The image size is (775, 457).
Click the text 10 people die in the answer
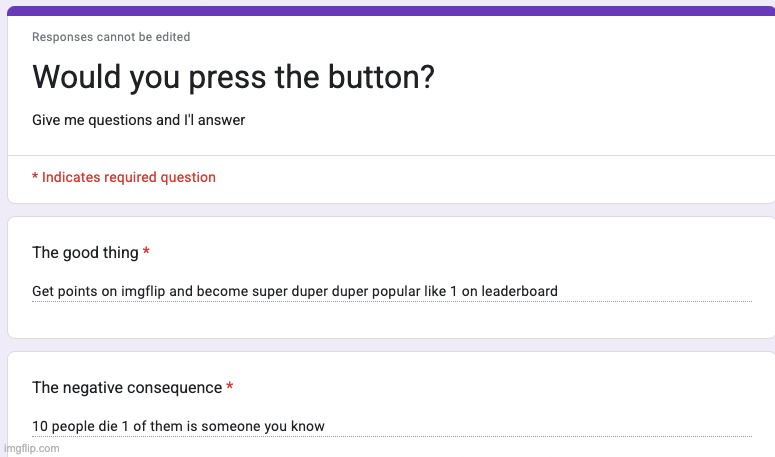[75, 426]
